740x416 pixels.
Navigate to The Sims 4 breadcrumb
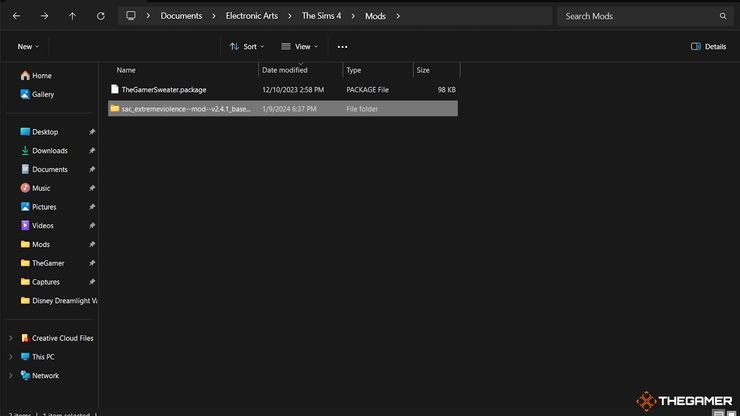click(321, 16)
